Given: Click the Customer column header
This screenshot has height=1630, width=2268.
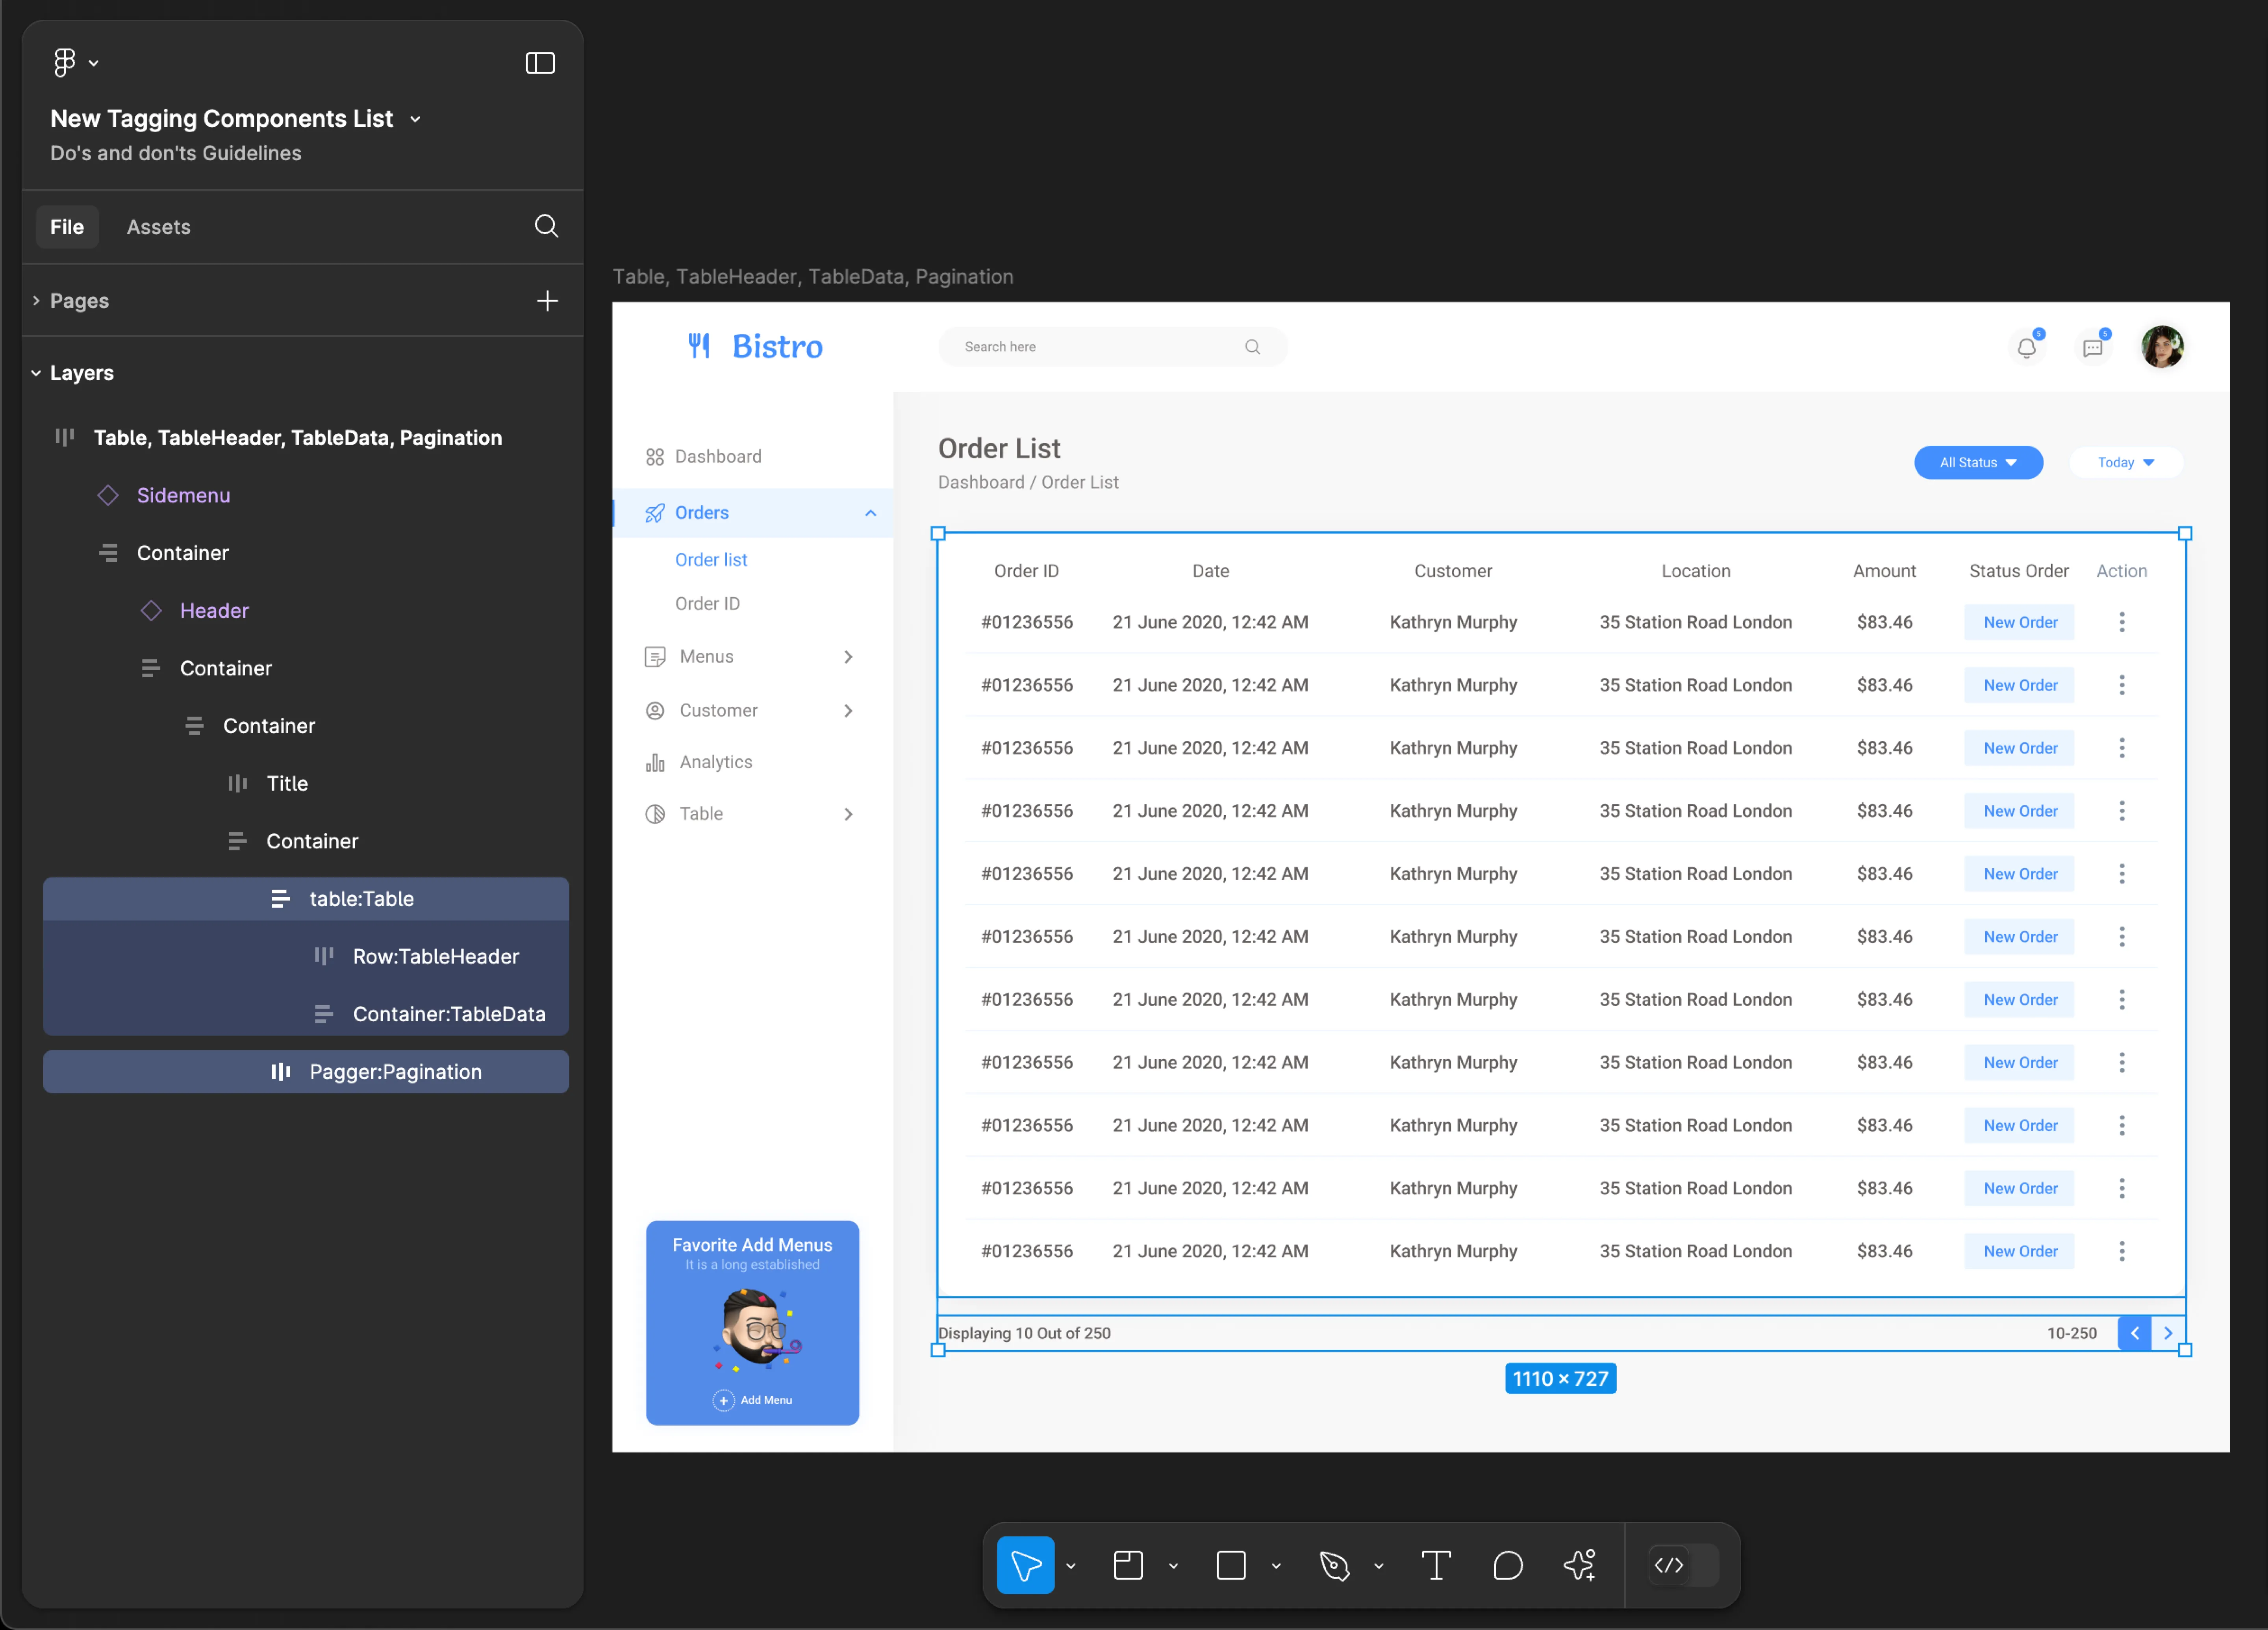Looking at the screenshot, I should pyautogui.click(x=1452, y=570).
